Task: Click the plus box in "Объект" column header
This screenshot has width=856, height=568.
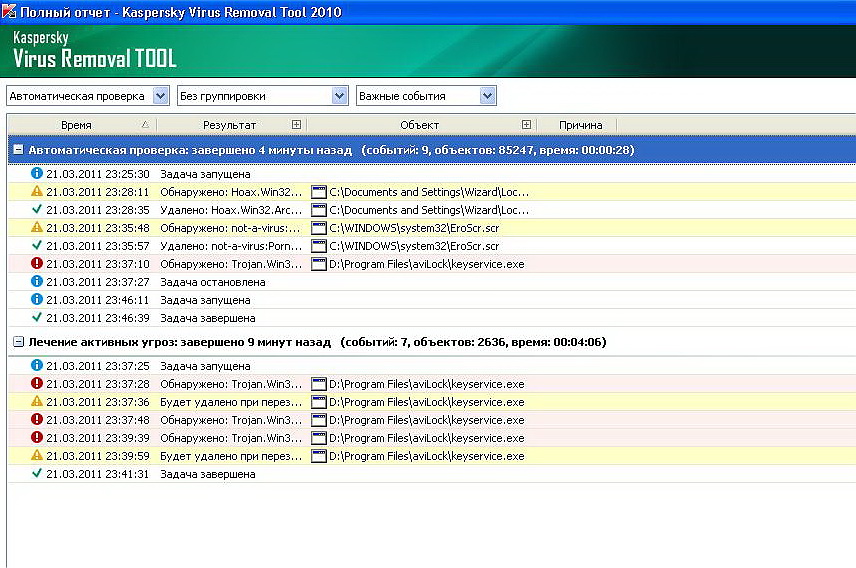Action: [x=526, y=125]
